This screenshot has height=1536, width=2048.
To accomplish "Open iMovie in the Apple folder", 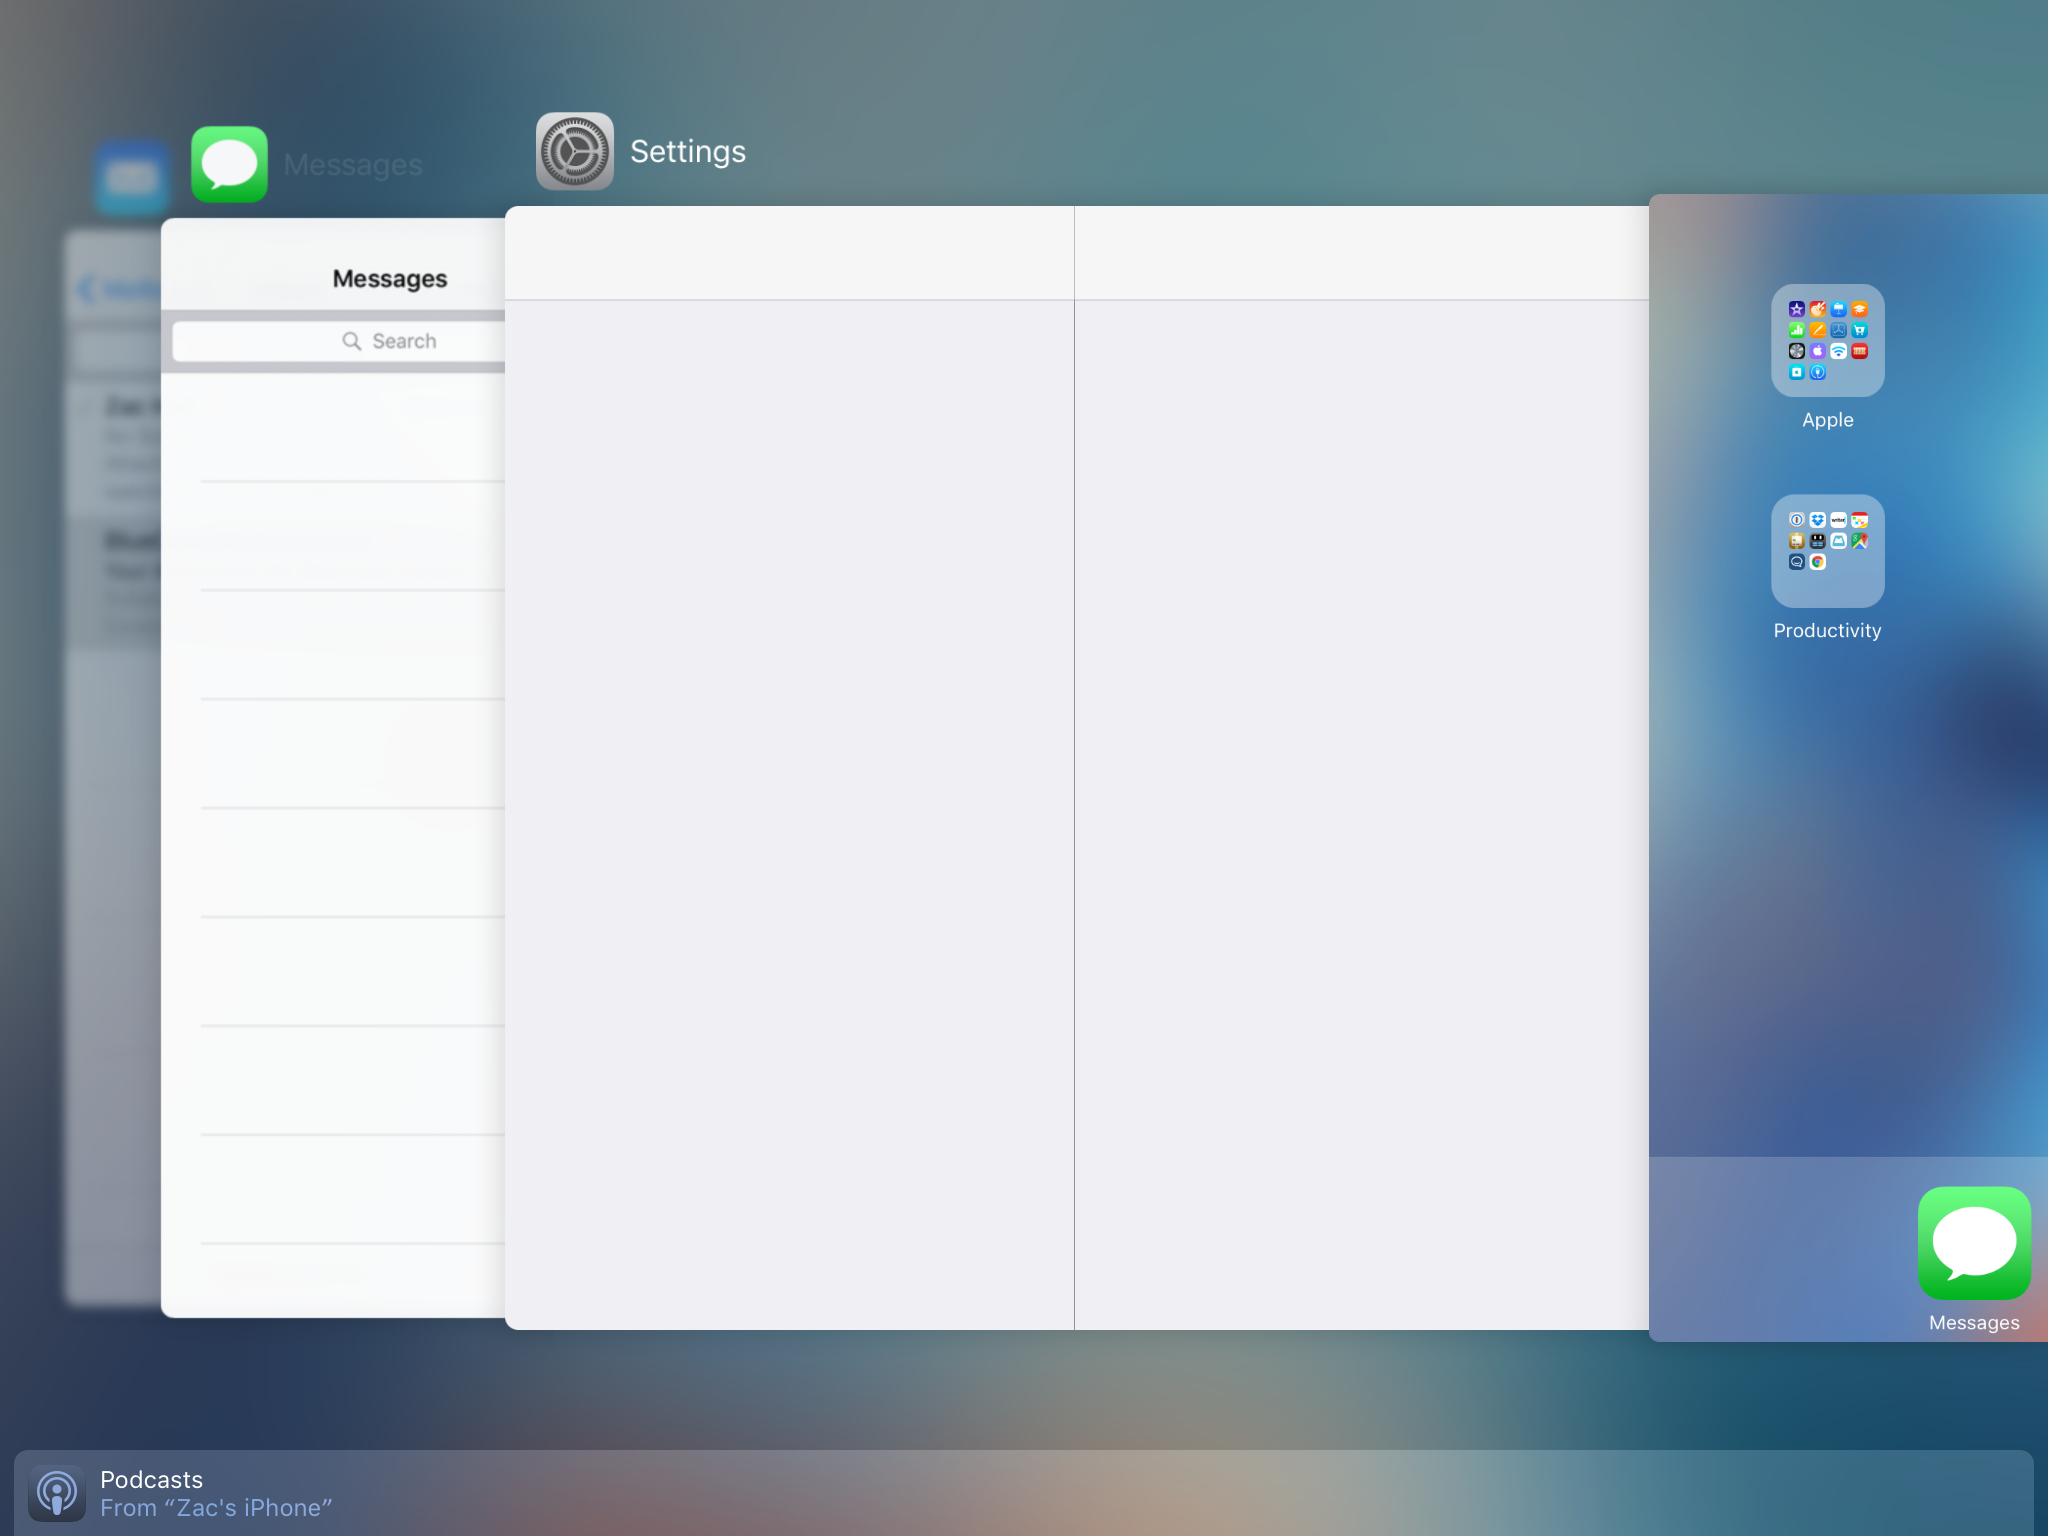I will click(x=1797, y=309).
